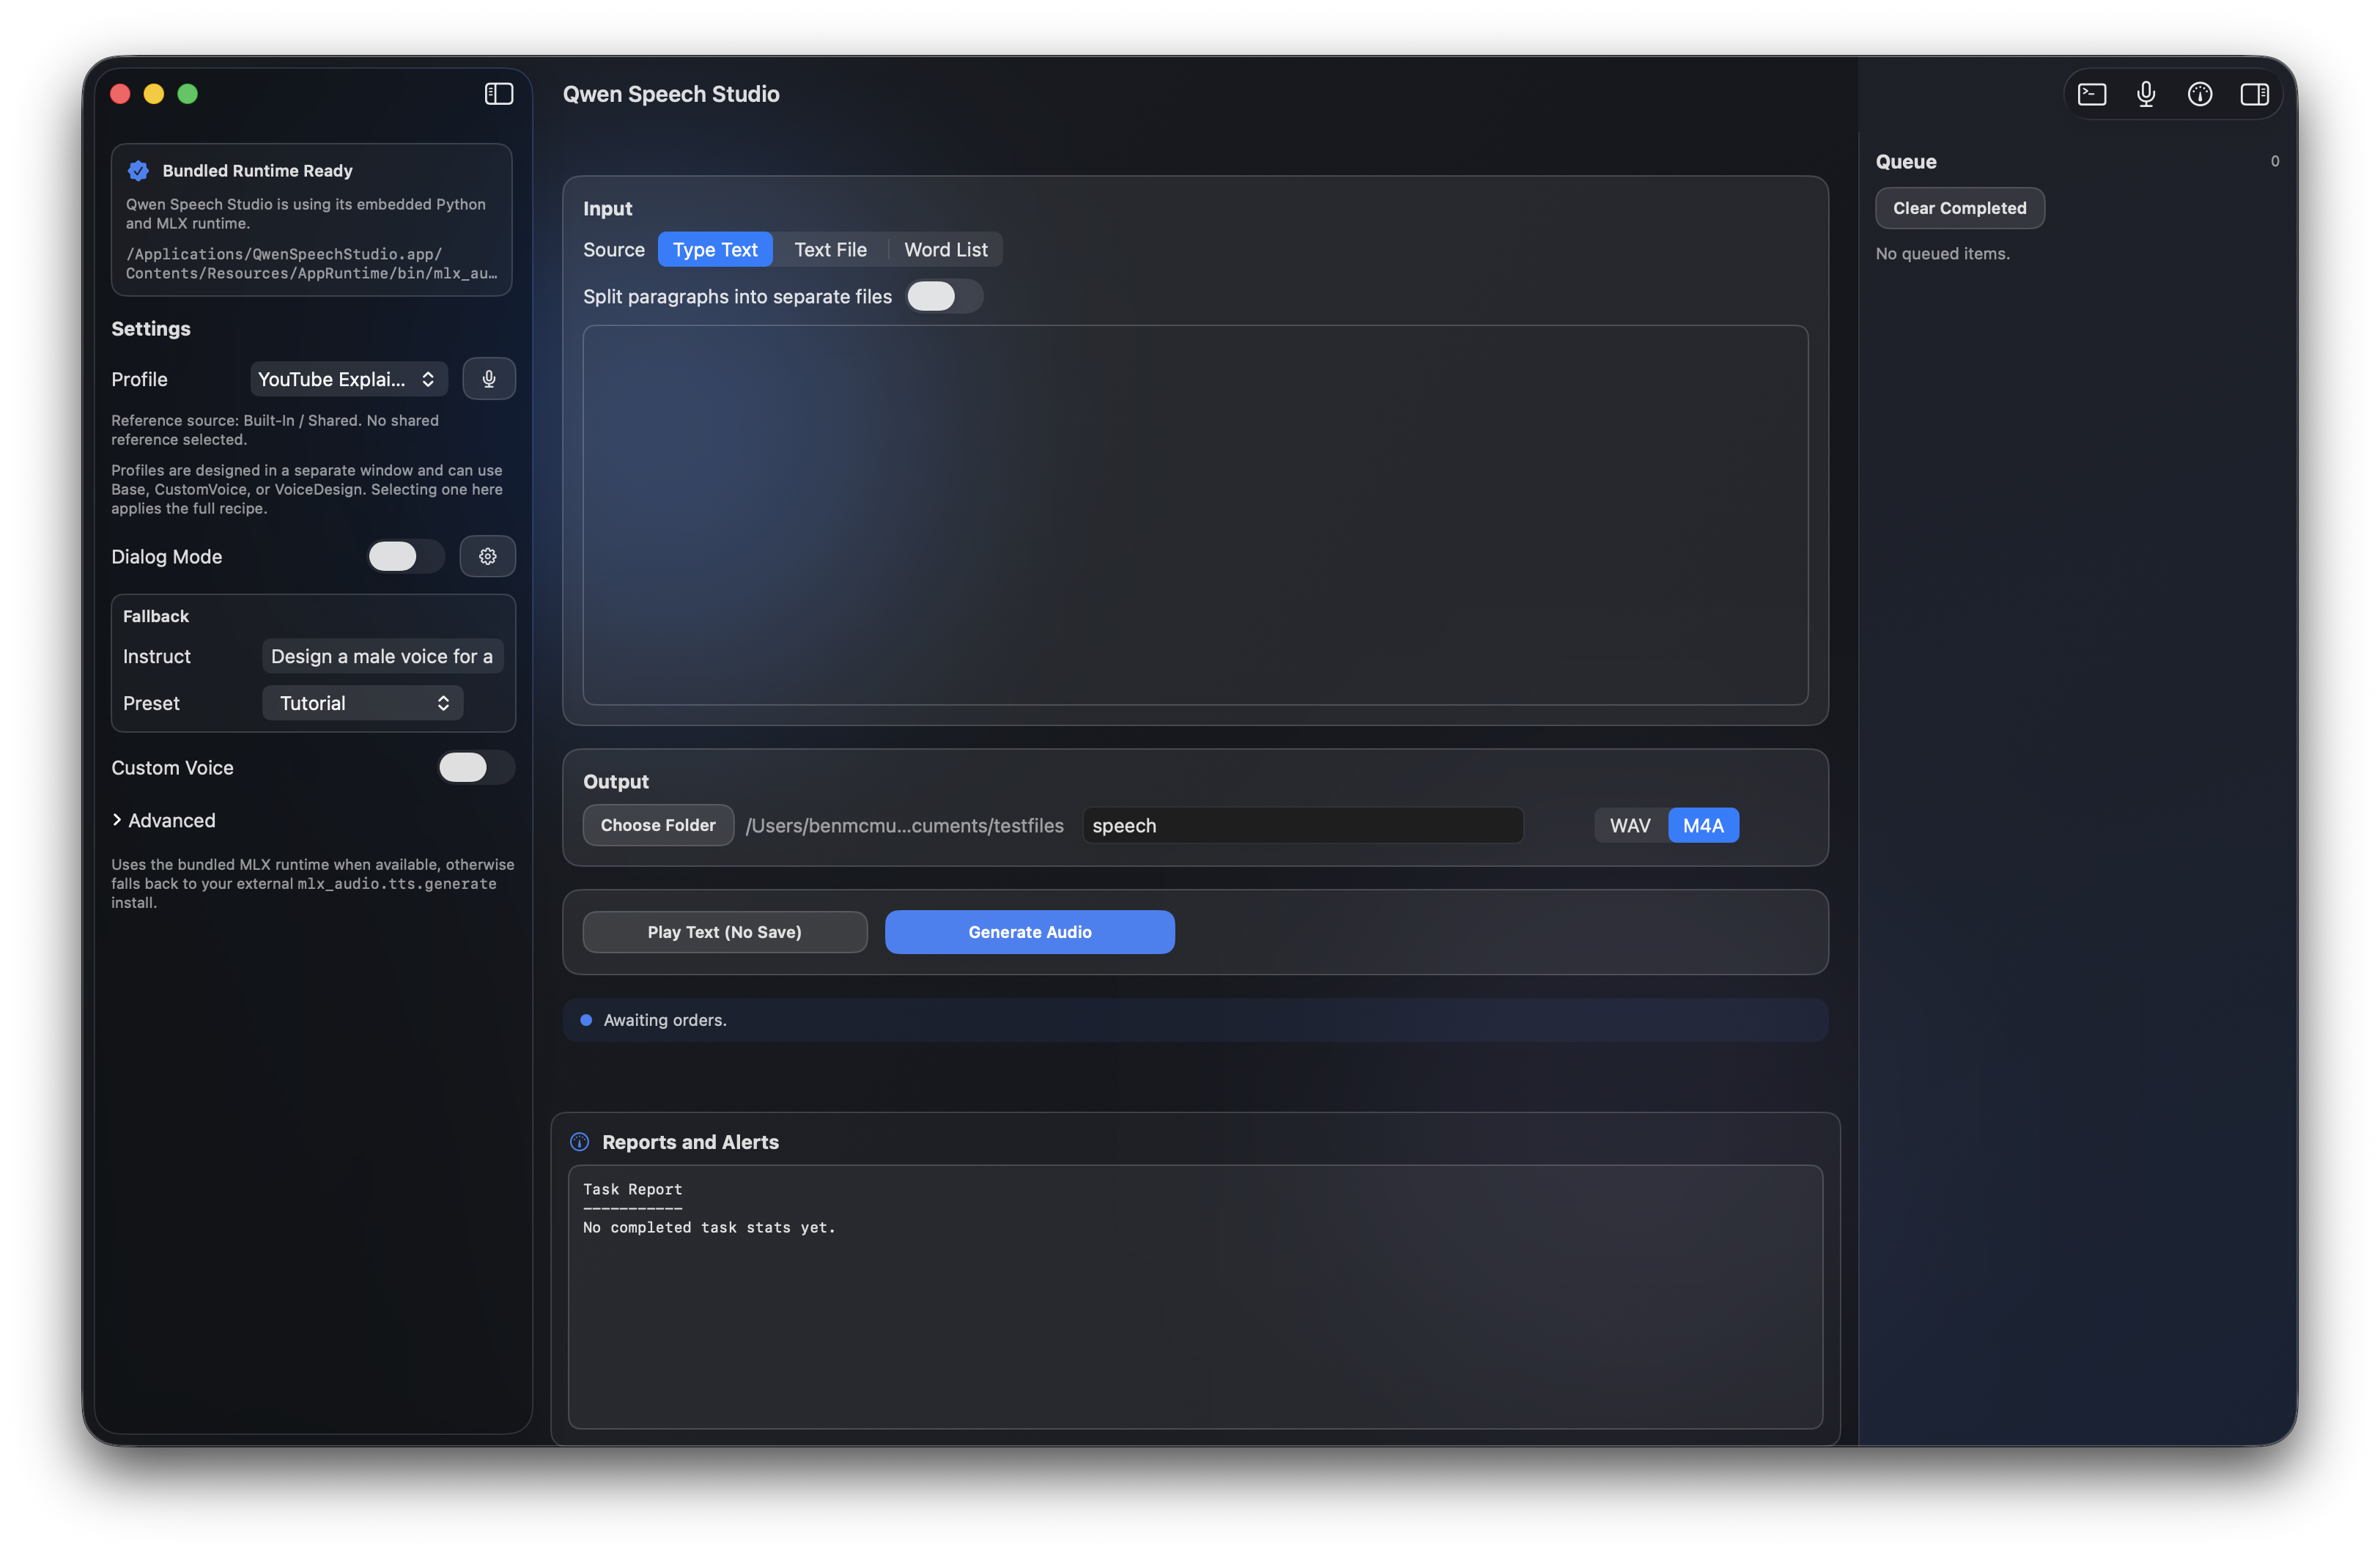
Task: Click into the main text input area
Action: point(1196,515)
